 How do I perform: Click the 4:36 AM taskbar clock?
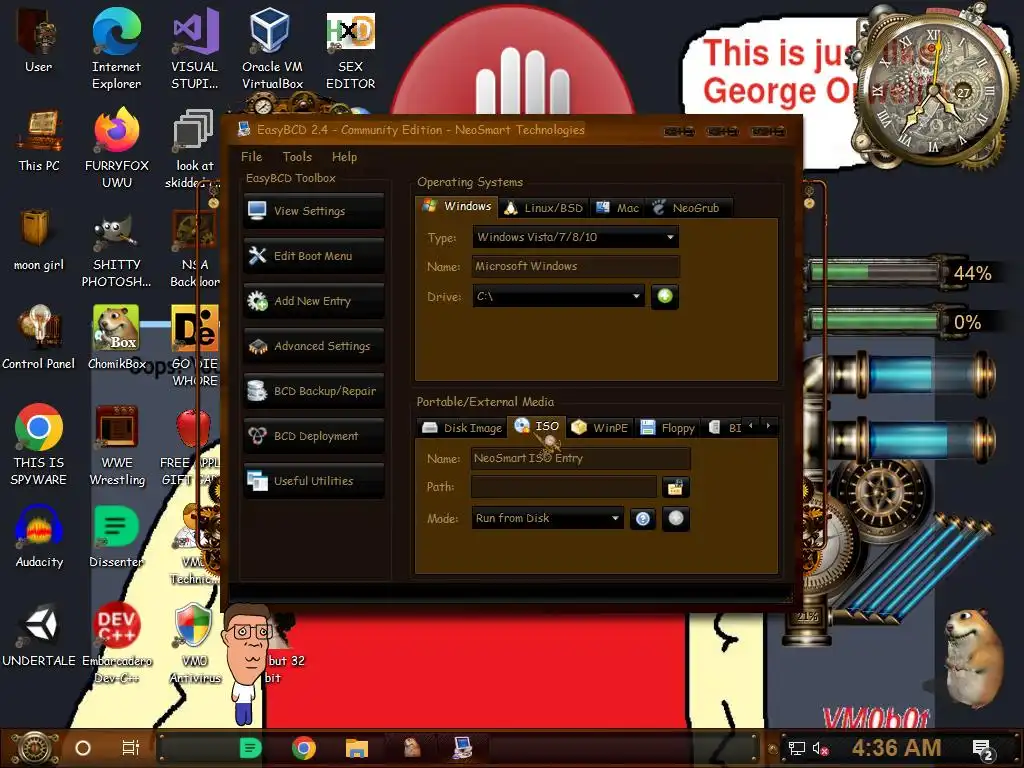[896, 748]
